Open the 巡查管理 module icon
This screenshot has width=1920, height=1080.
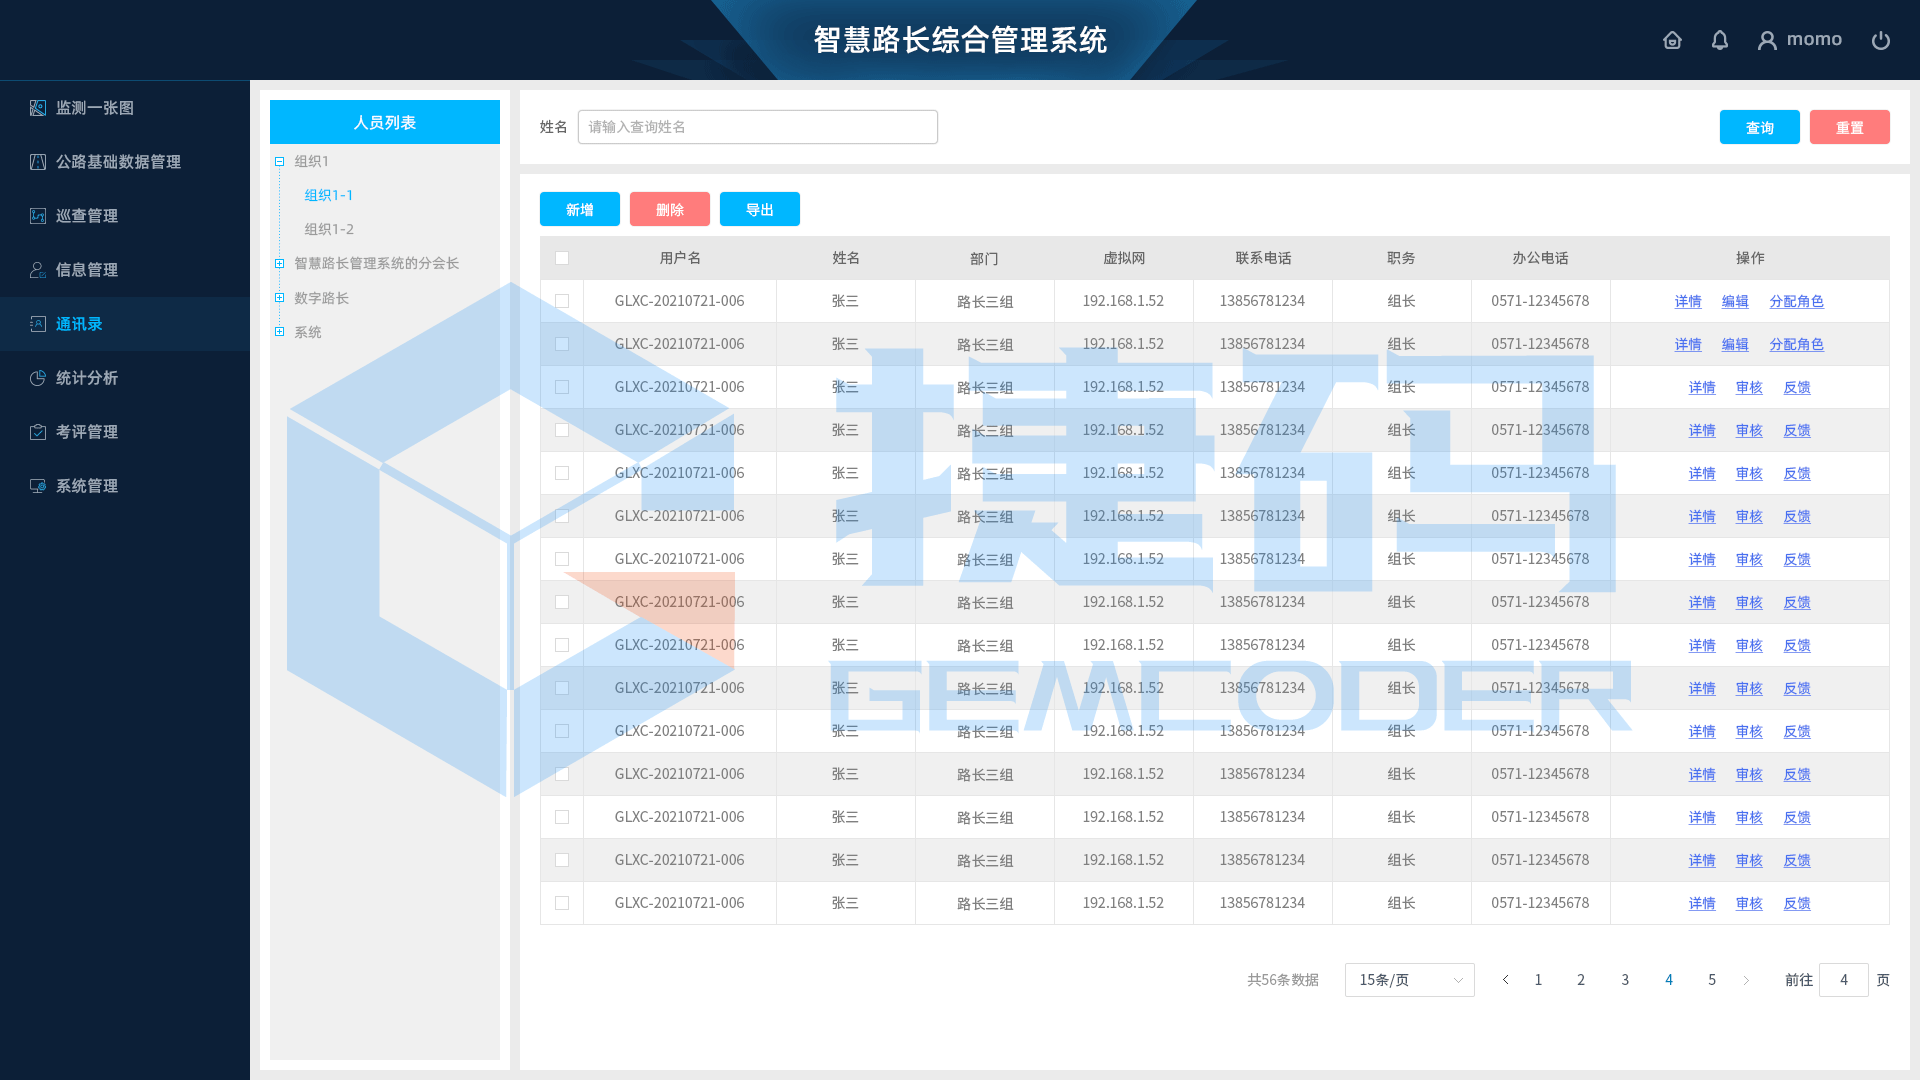[38, 216]
